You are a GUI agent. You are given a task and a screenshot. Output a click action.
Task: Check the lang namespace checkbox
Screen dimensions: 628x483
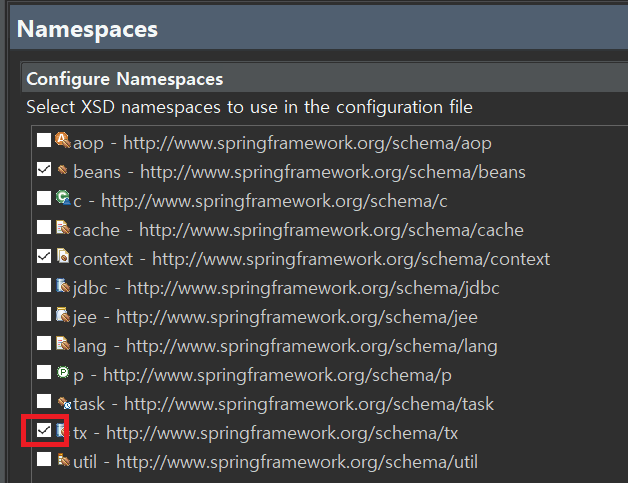pyautogui.click(x=44, y=343)
